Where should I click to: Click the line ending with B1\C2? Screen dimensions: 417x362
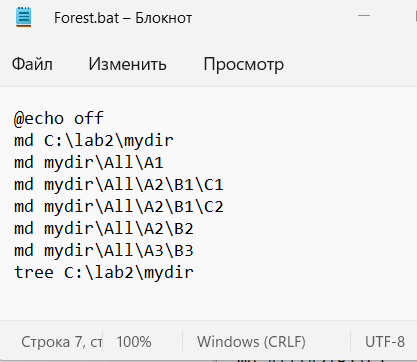click(x=119, y=206)
